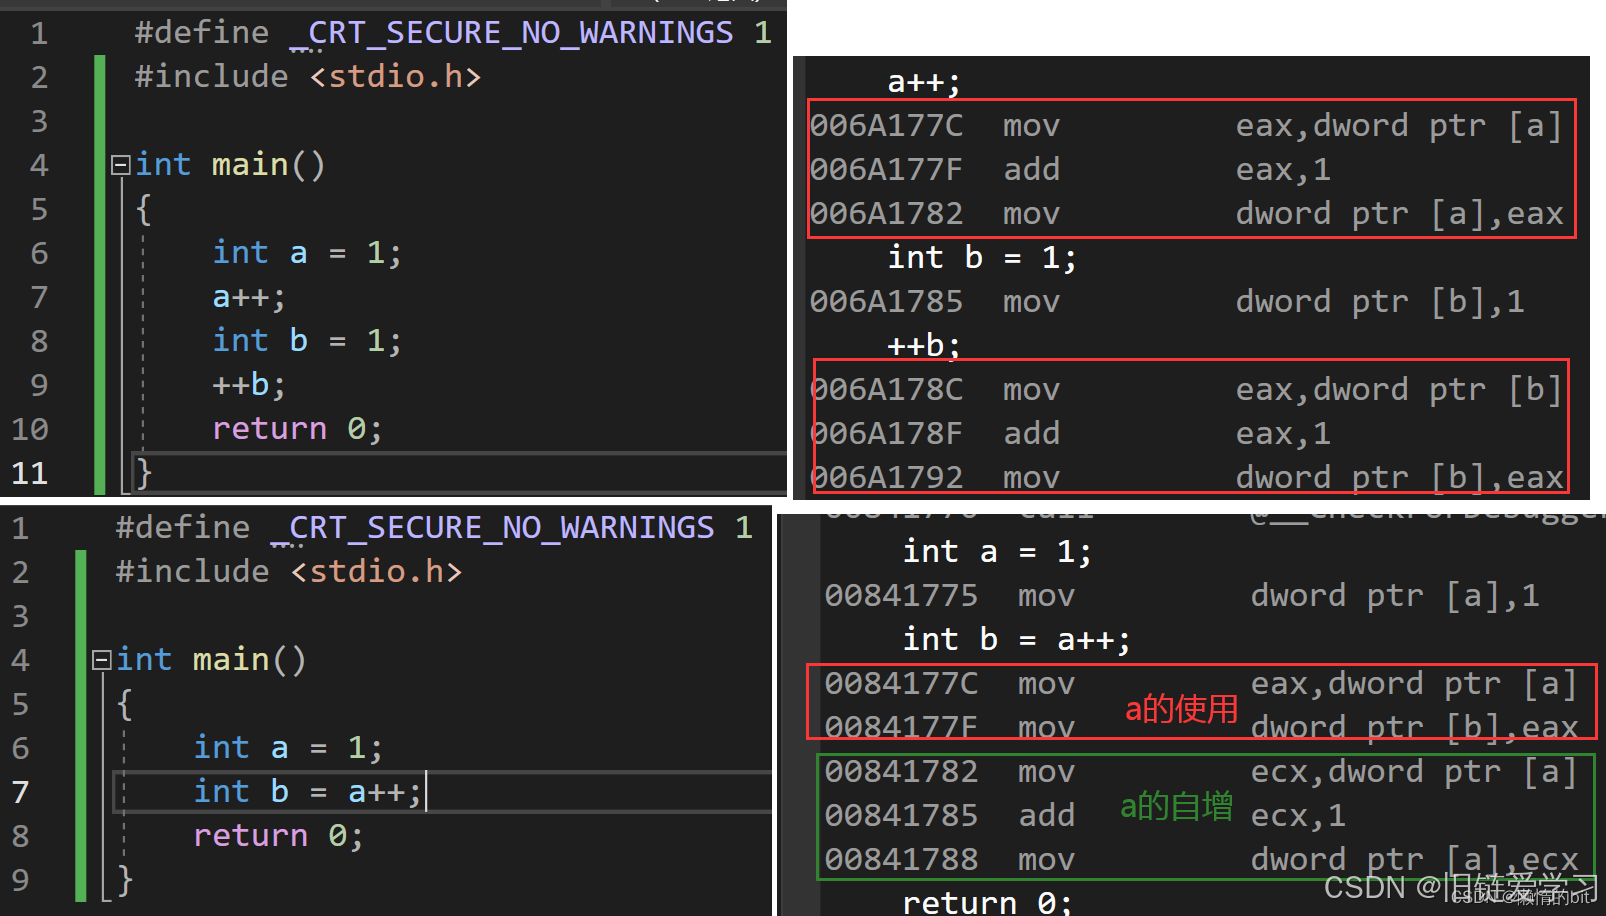The height and width of the screenshot is (916, 1606).
Task: Click 'return 0;' in bottom disassembly
Action: tap(987, 903)
